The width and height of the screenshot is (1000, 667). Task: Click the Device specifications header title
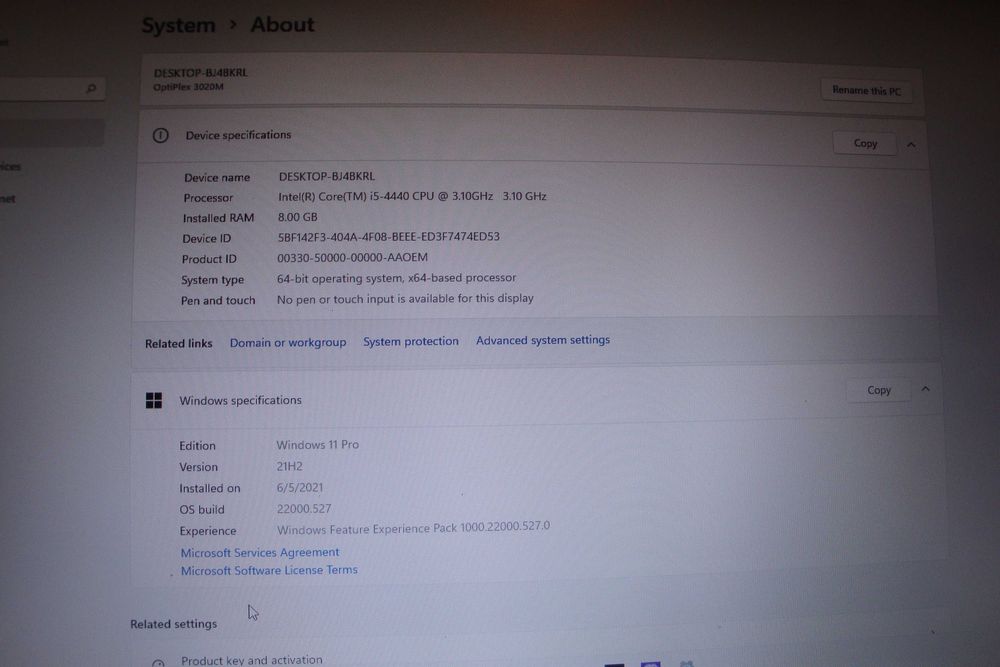click(x=238, y=135)
